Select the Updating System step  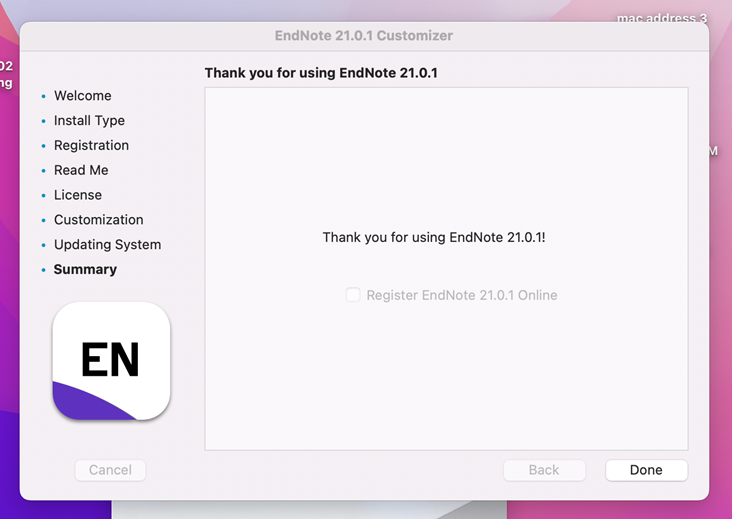(107, 245)
